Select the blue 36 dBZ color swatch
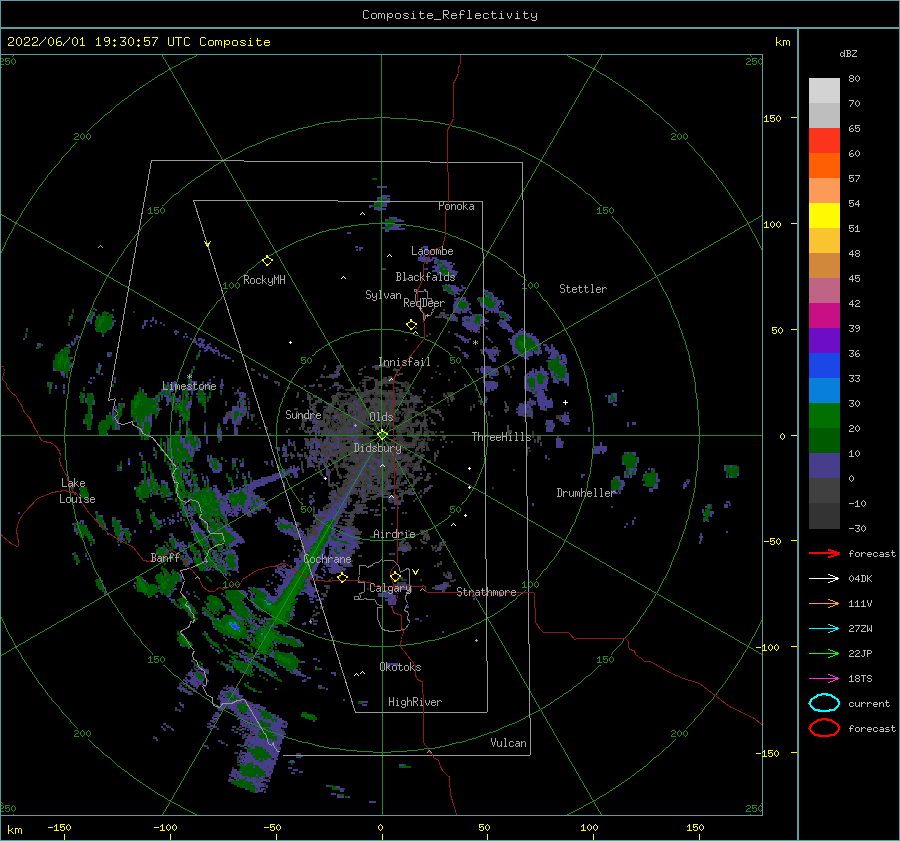This screenshot has width=900, height=841. [x=824, y=366]
